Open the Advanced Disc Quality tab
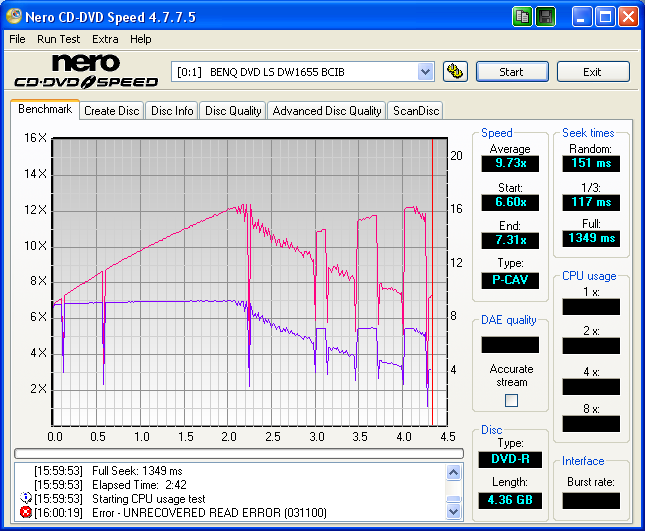Viewport: 645px width, 531px height. [327, 111]
